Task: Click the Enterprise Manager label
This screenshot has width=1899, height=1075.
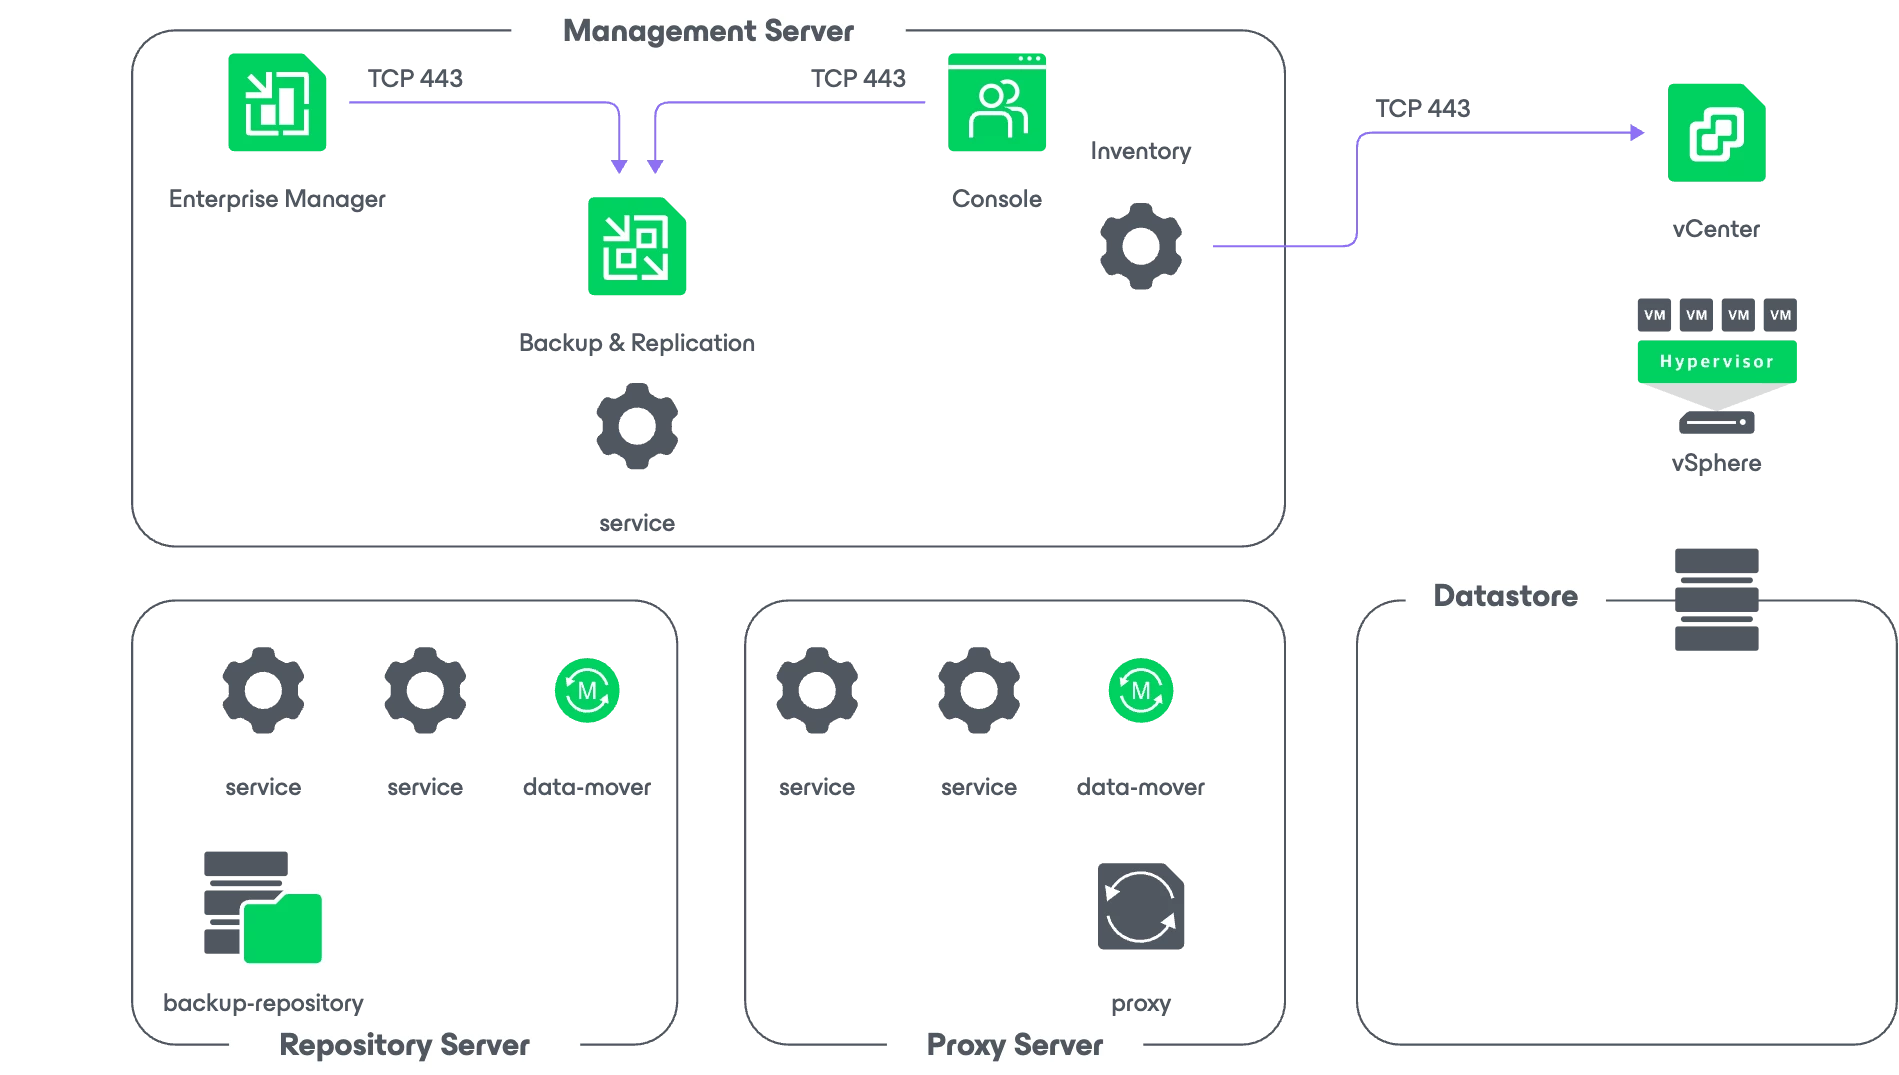Action: 277,199
